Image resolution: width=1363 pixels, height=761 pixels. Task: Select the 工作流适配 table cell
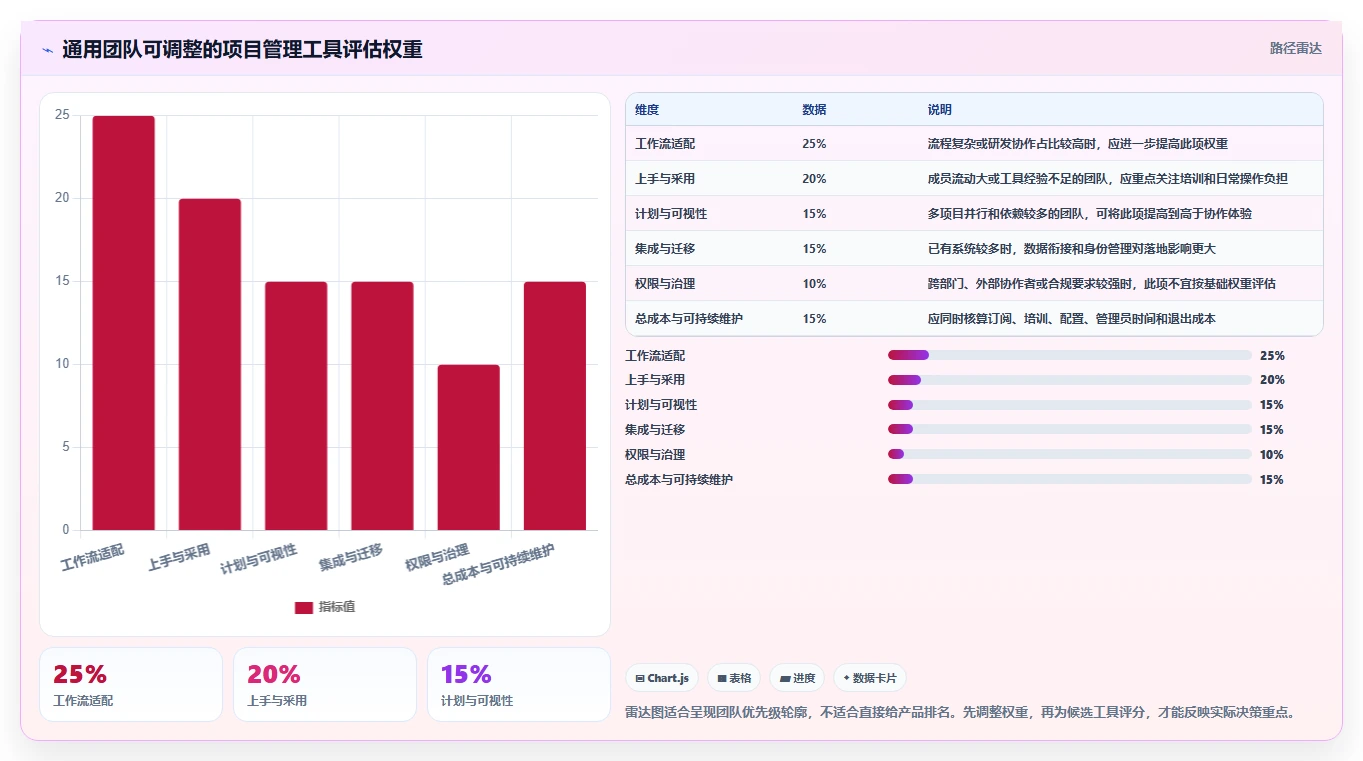709,144
